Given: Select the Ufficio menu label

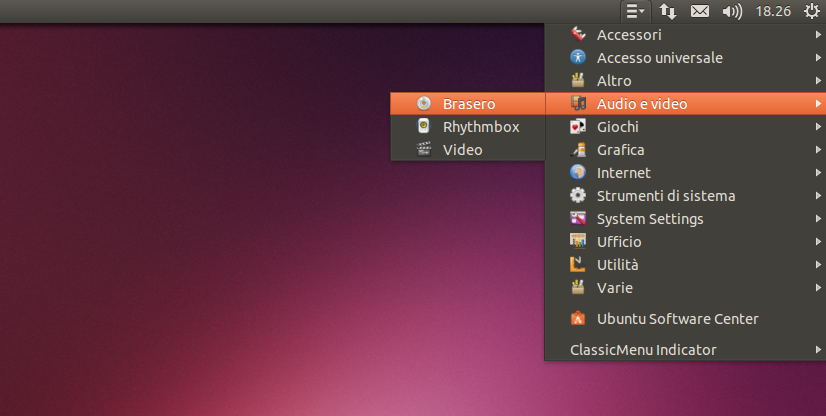Looking at the screenshot, I should tap(619, 242).
